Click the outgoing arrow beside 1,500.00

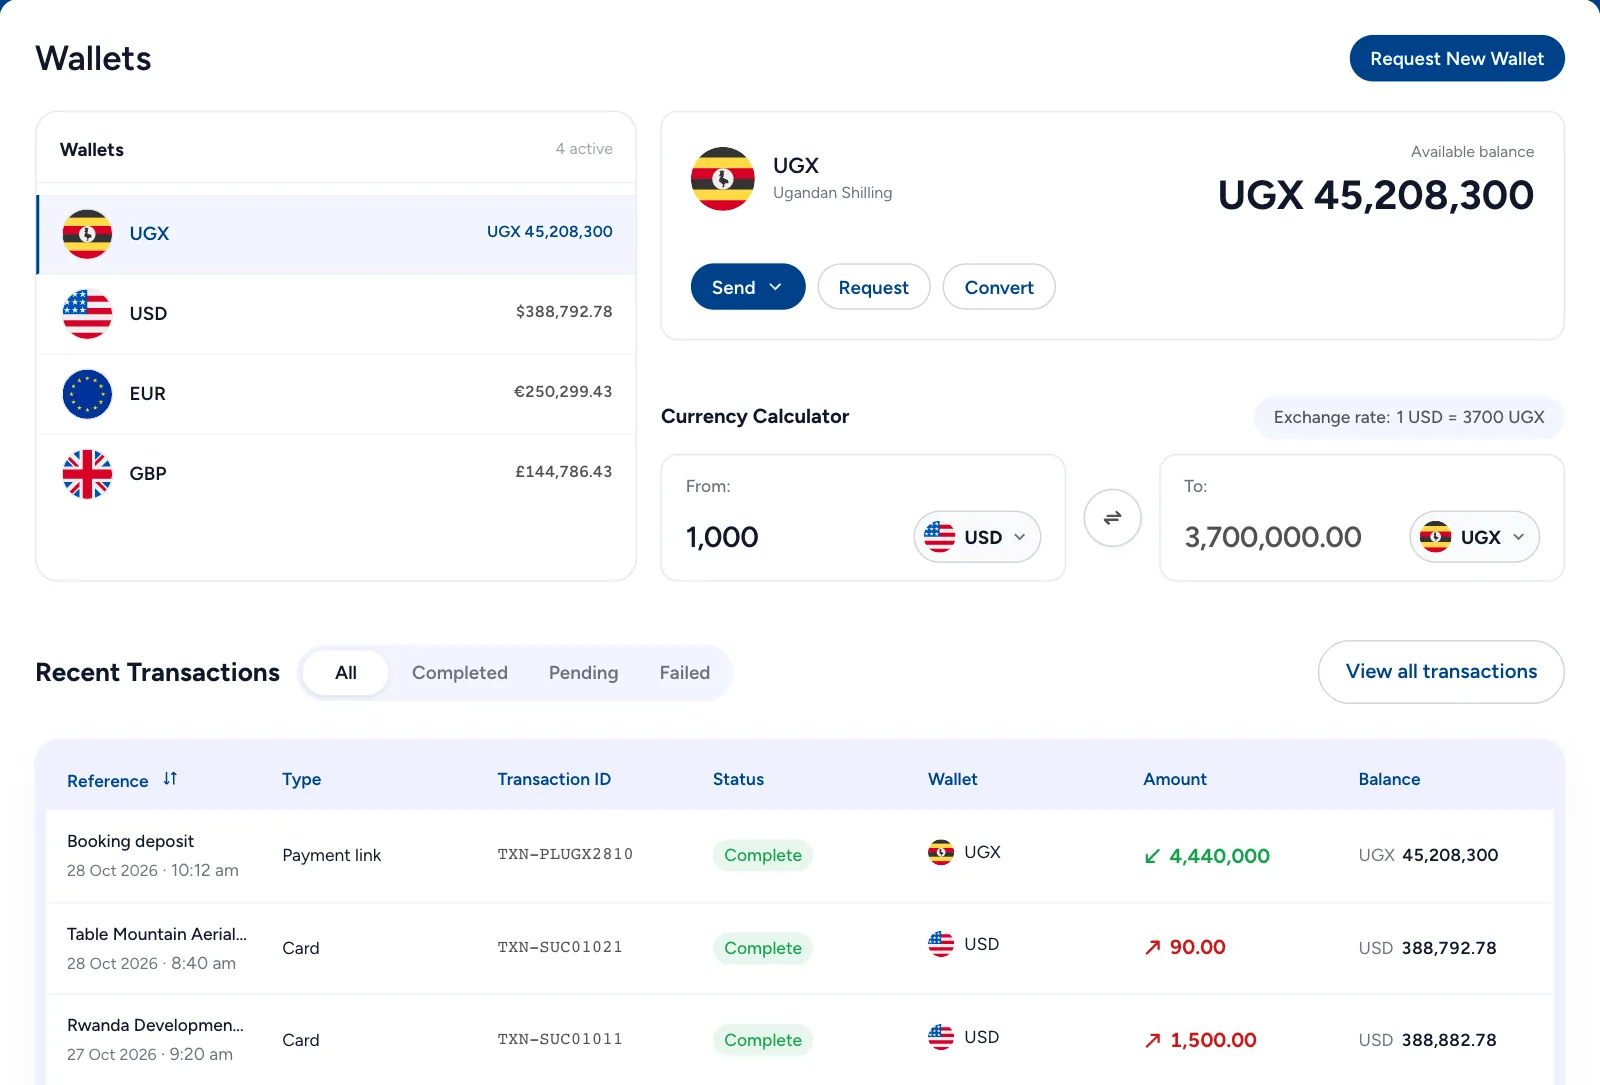point(1153,1040)
